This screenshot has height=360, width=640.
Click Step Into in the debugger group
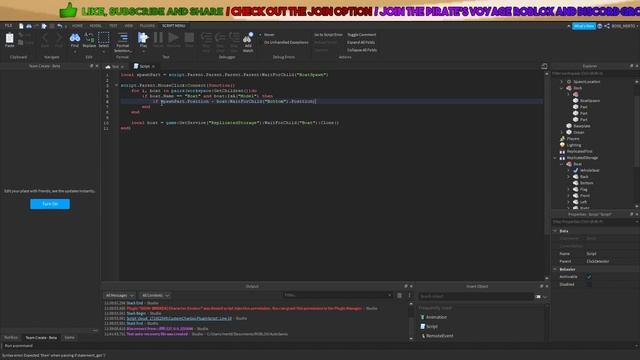click(206, 42)
